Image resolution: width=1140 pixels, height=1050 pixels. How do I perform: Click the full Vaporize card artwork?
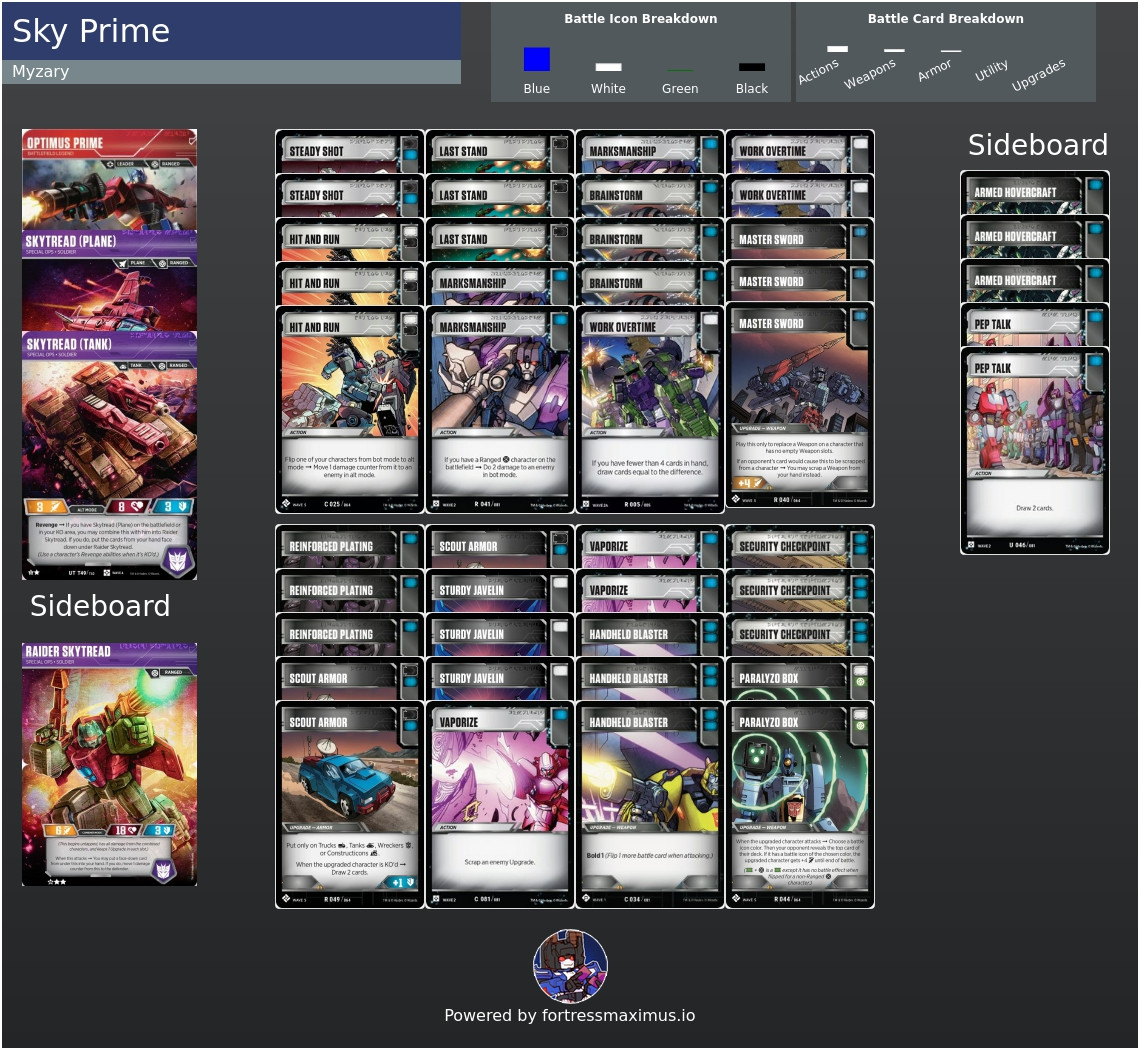[499, 777]
